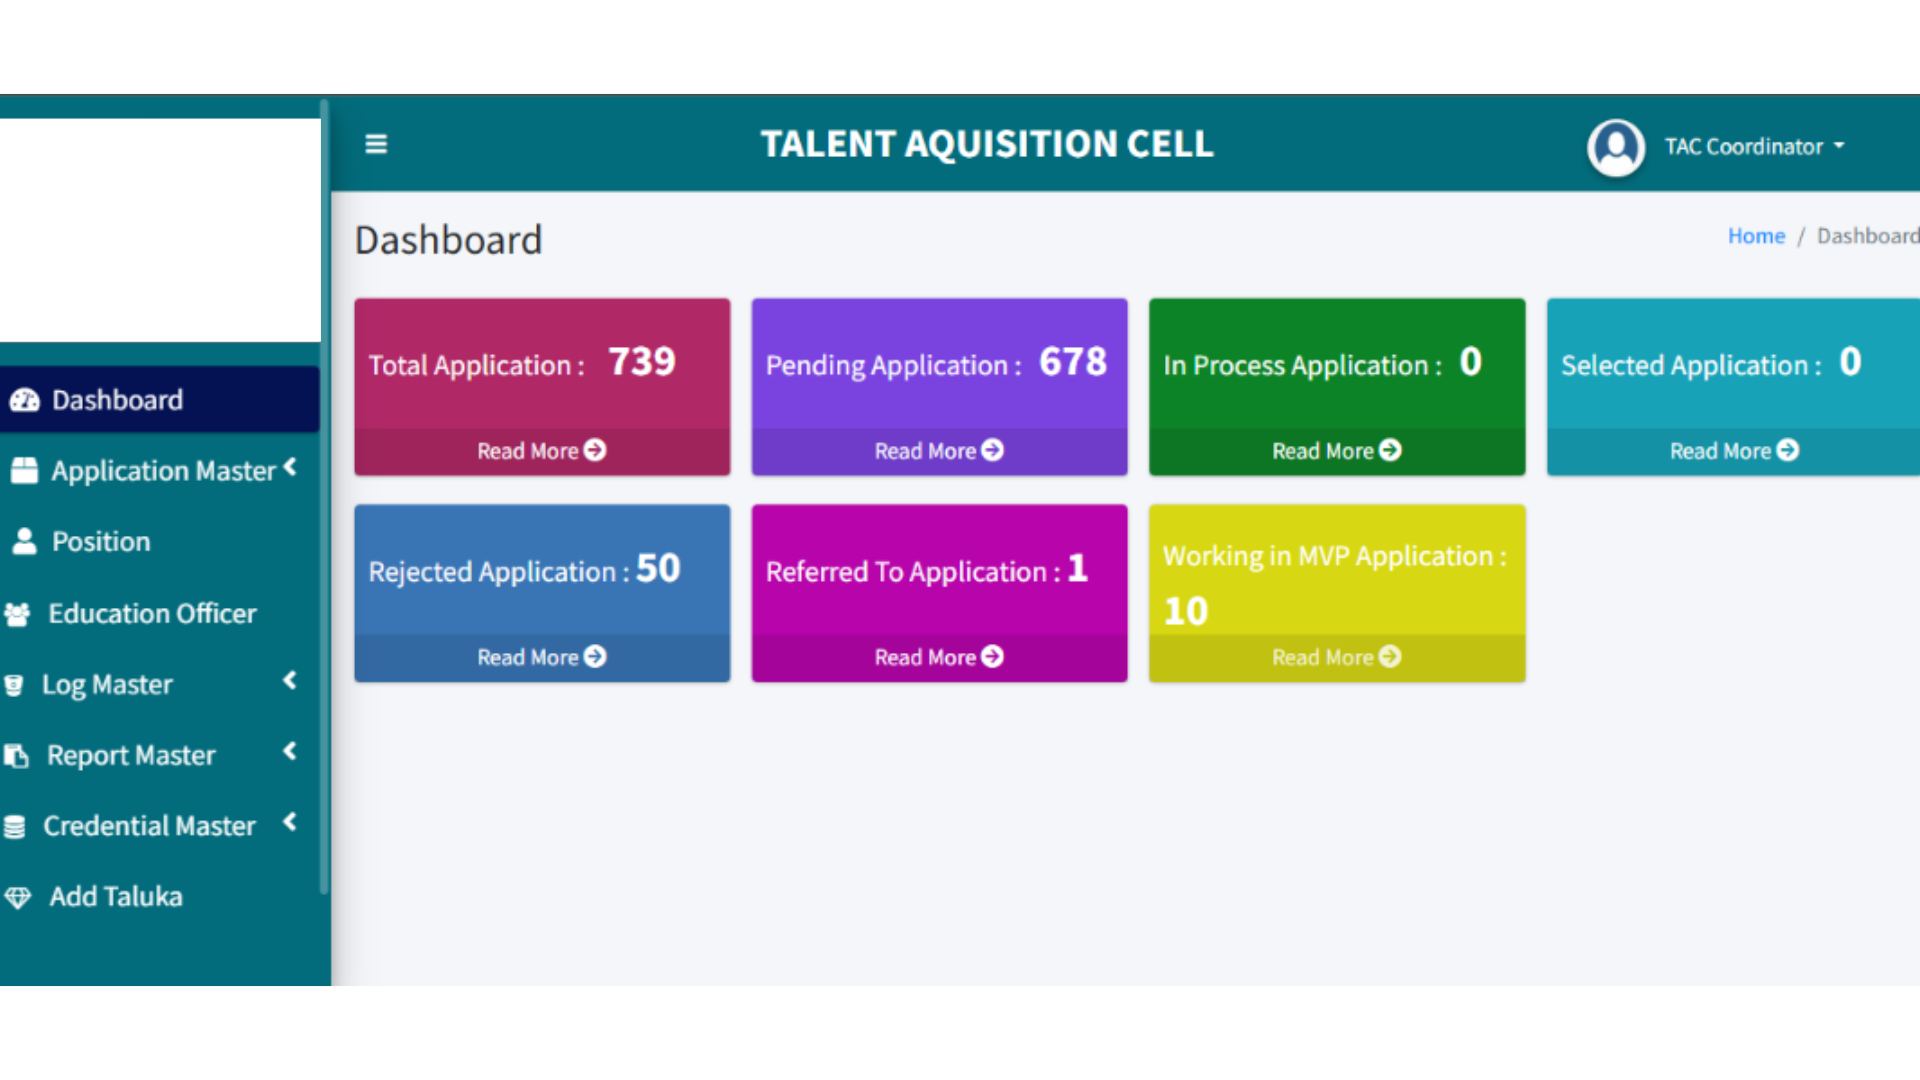The width and height of the screenshot is (1920, 1080).
Task: Click the Education Officer group icon
Action: [18, 613]
